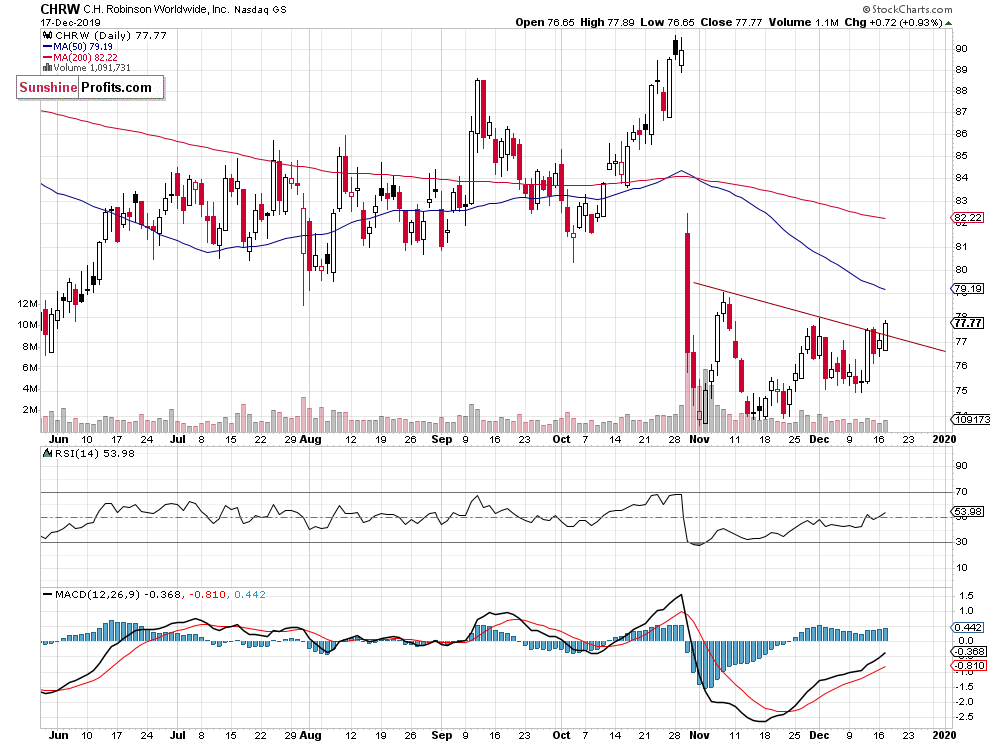Screen dimensions: 990x744
Task: Click the 79.19 blue MA price tag
Action: (968, 289)
